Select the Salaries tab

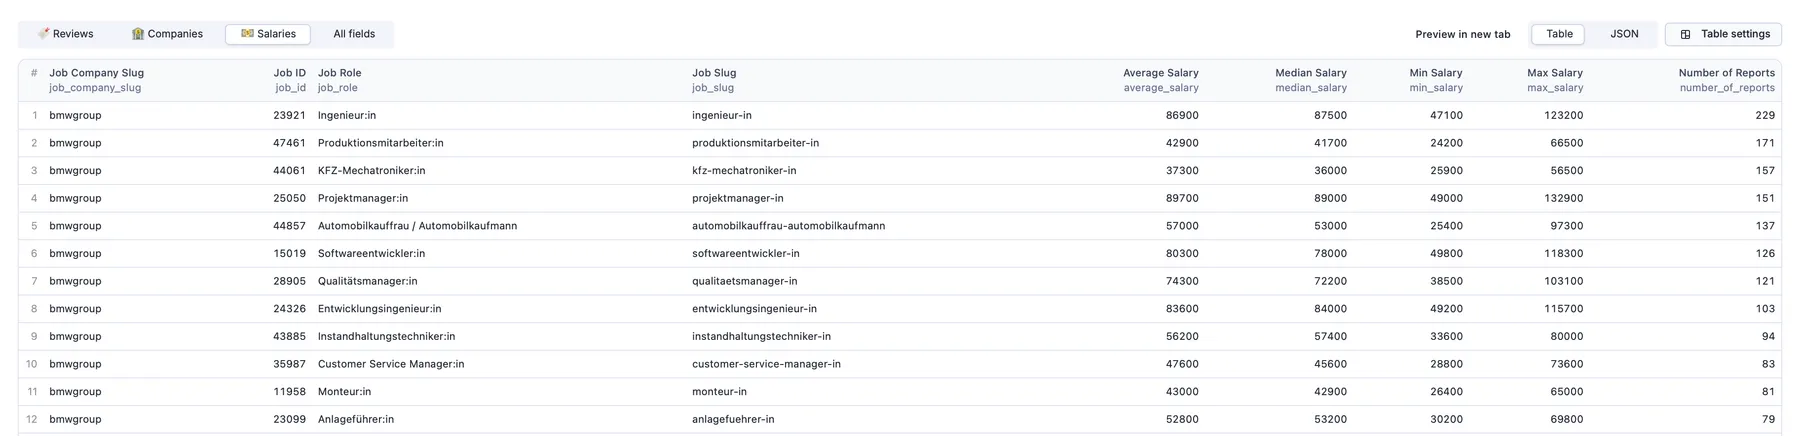(268, 34)
